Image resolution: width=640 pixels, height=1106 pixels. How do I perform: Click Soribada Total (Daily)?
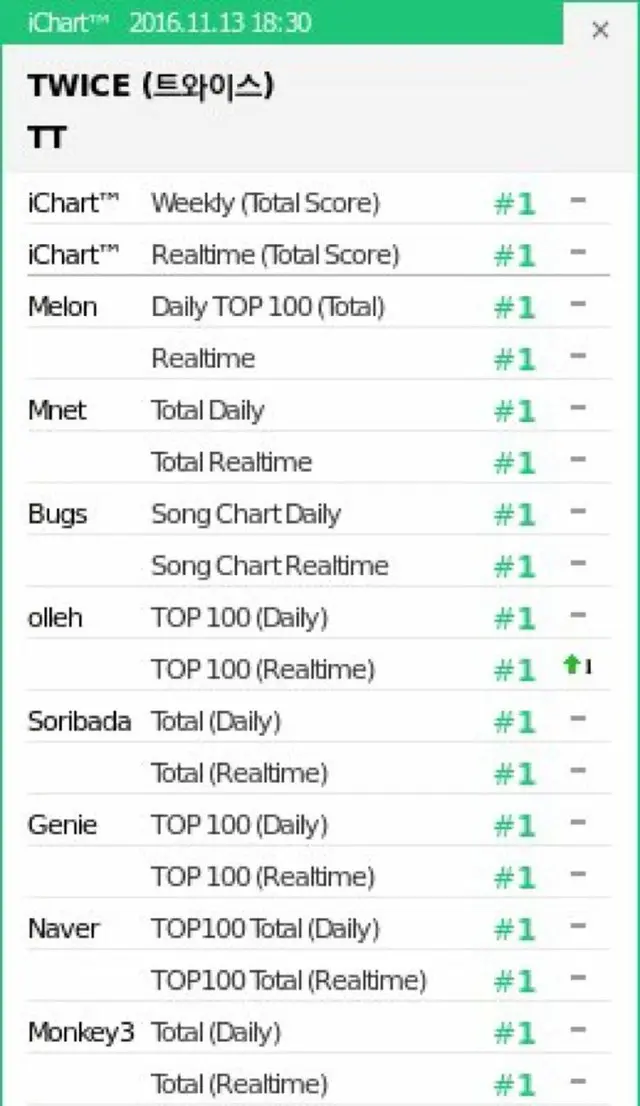pos(216,721)
